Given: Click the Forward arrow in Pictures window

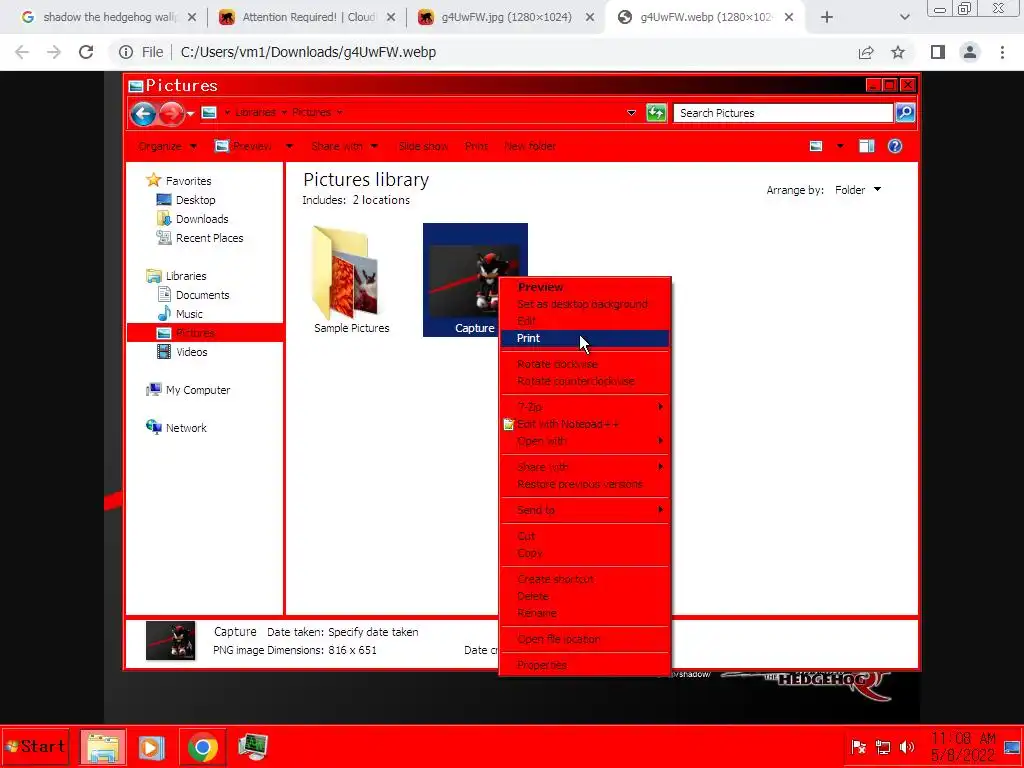Looking at the screenshot, I should (x=171, y=114).
